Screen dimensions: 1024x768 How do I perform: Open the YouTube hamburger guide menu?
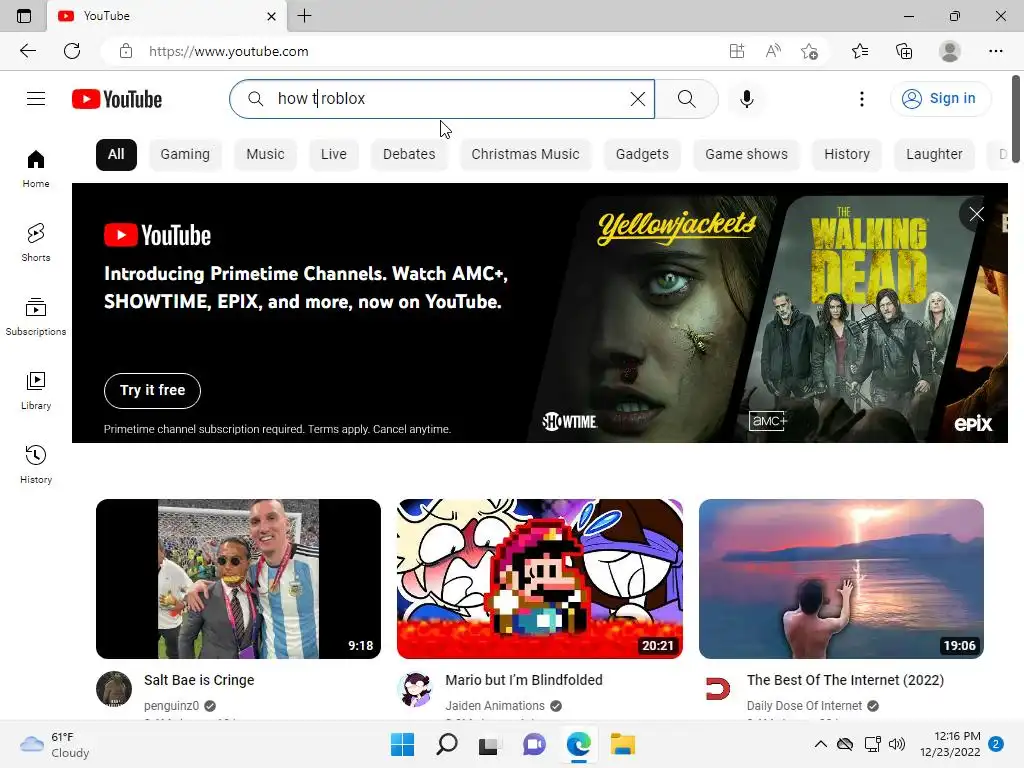[36, 99]
